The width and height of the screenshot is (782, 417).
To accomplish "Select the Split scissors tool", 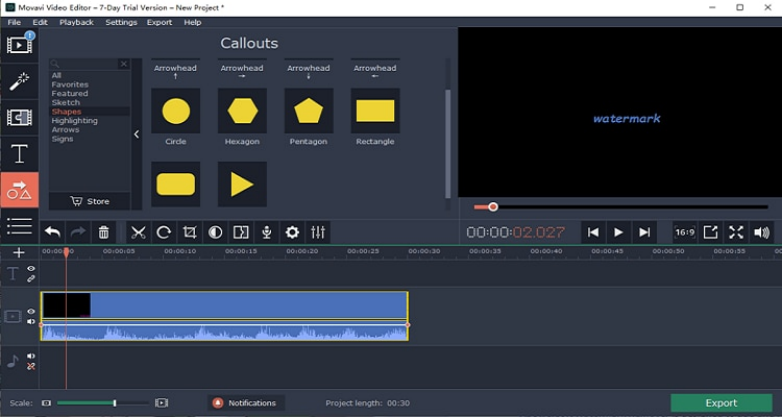I will tap(138, 232).
